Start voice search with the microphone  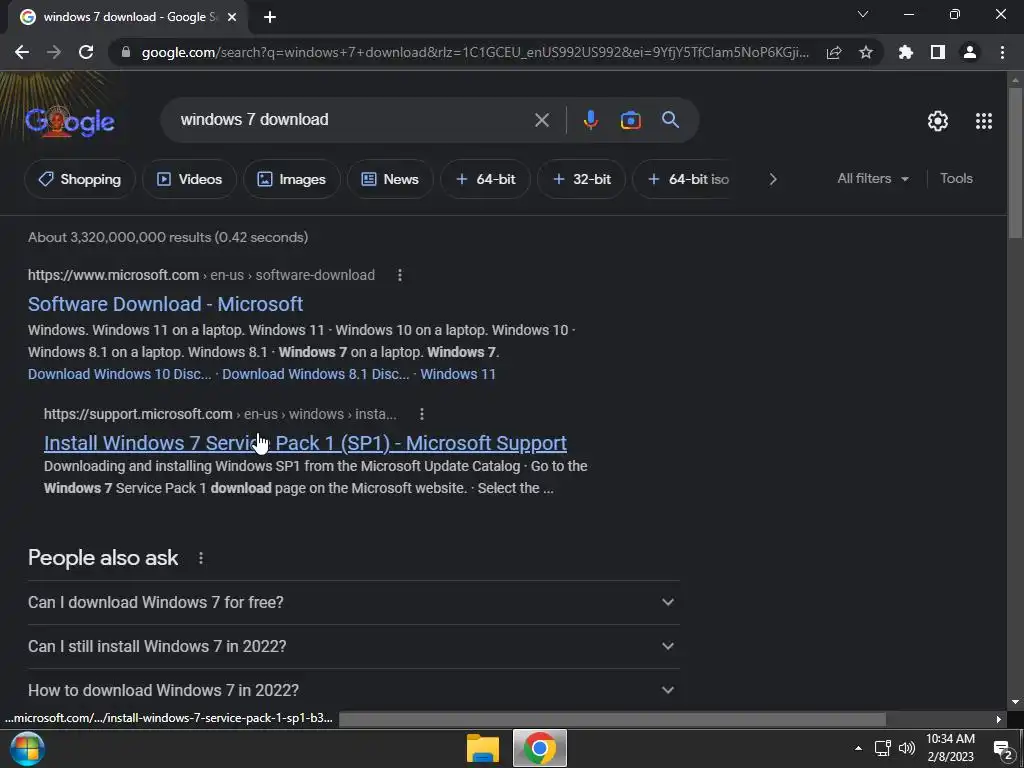pyautogui.click(x=590, y=120)
